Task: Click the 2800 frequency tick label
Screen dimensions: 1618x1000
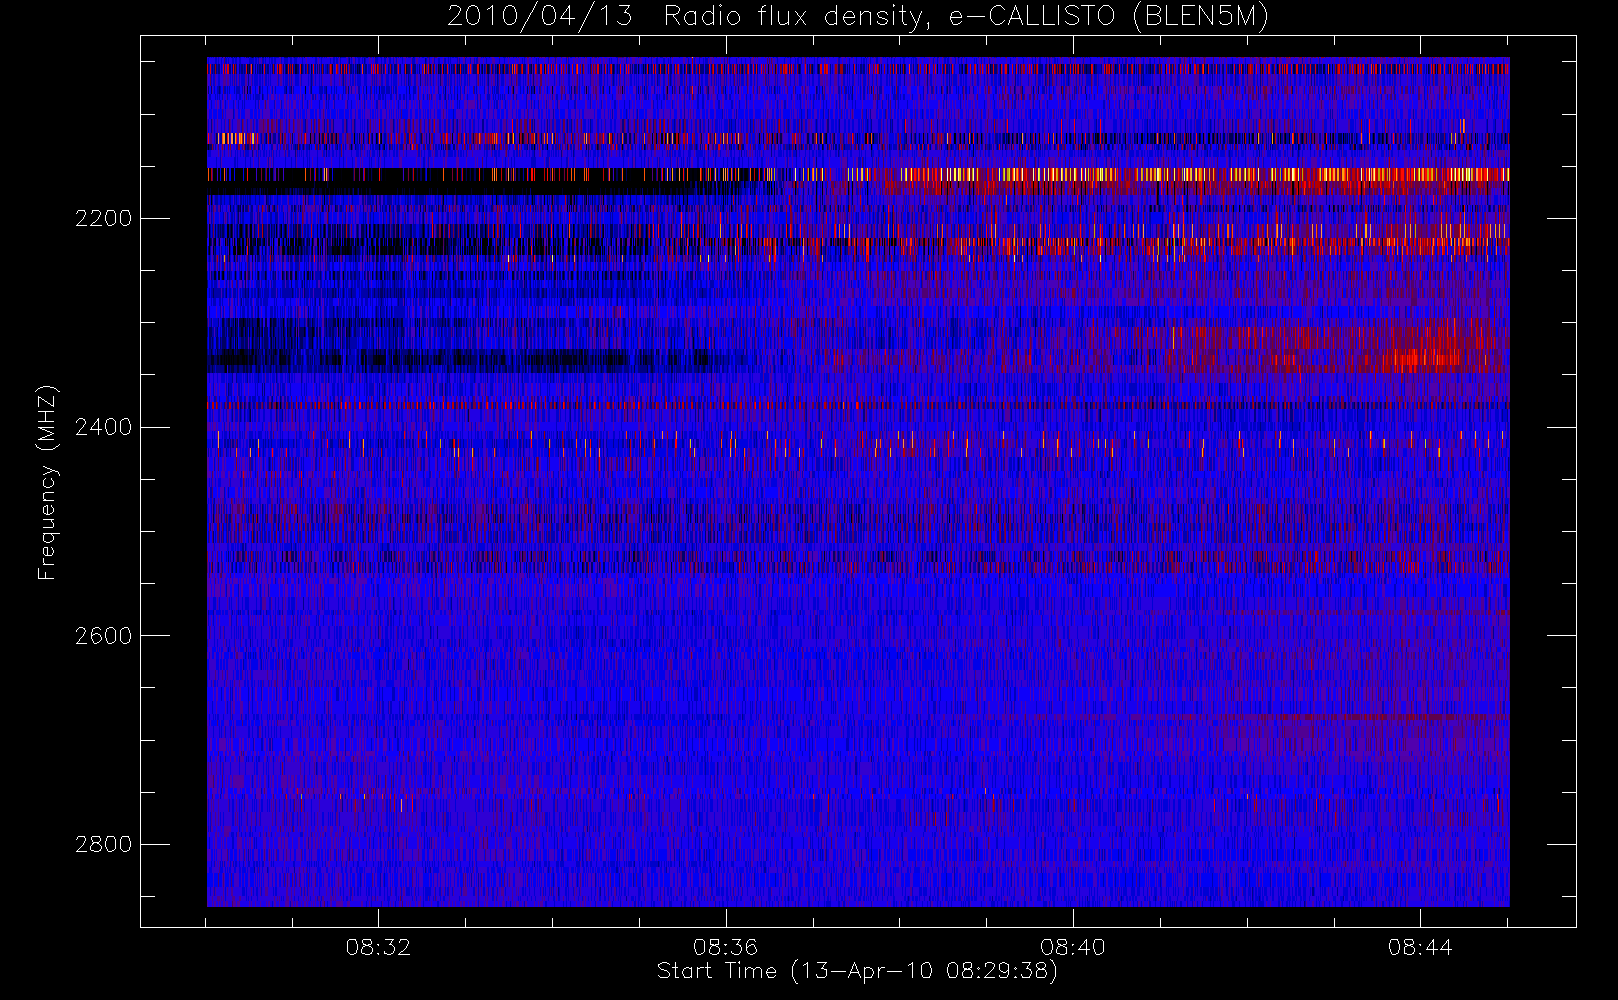Action: pyautogui.click(x=103, y=844)
